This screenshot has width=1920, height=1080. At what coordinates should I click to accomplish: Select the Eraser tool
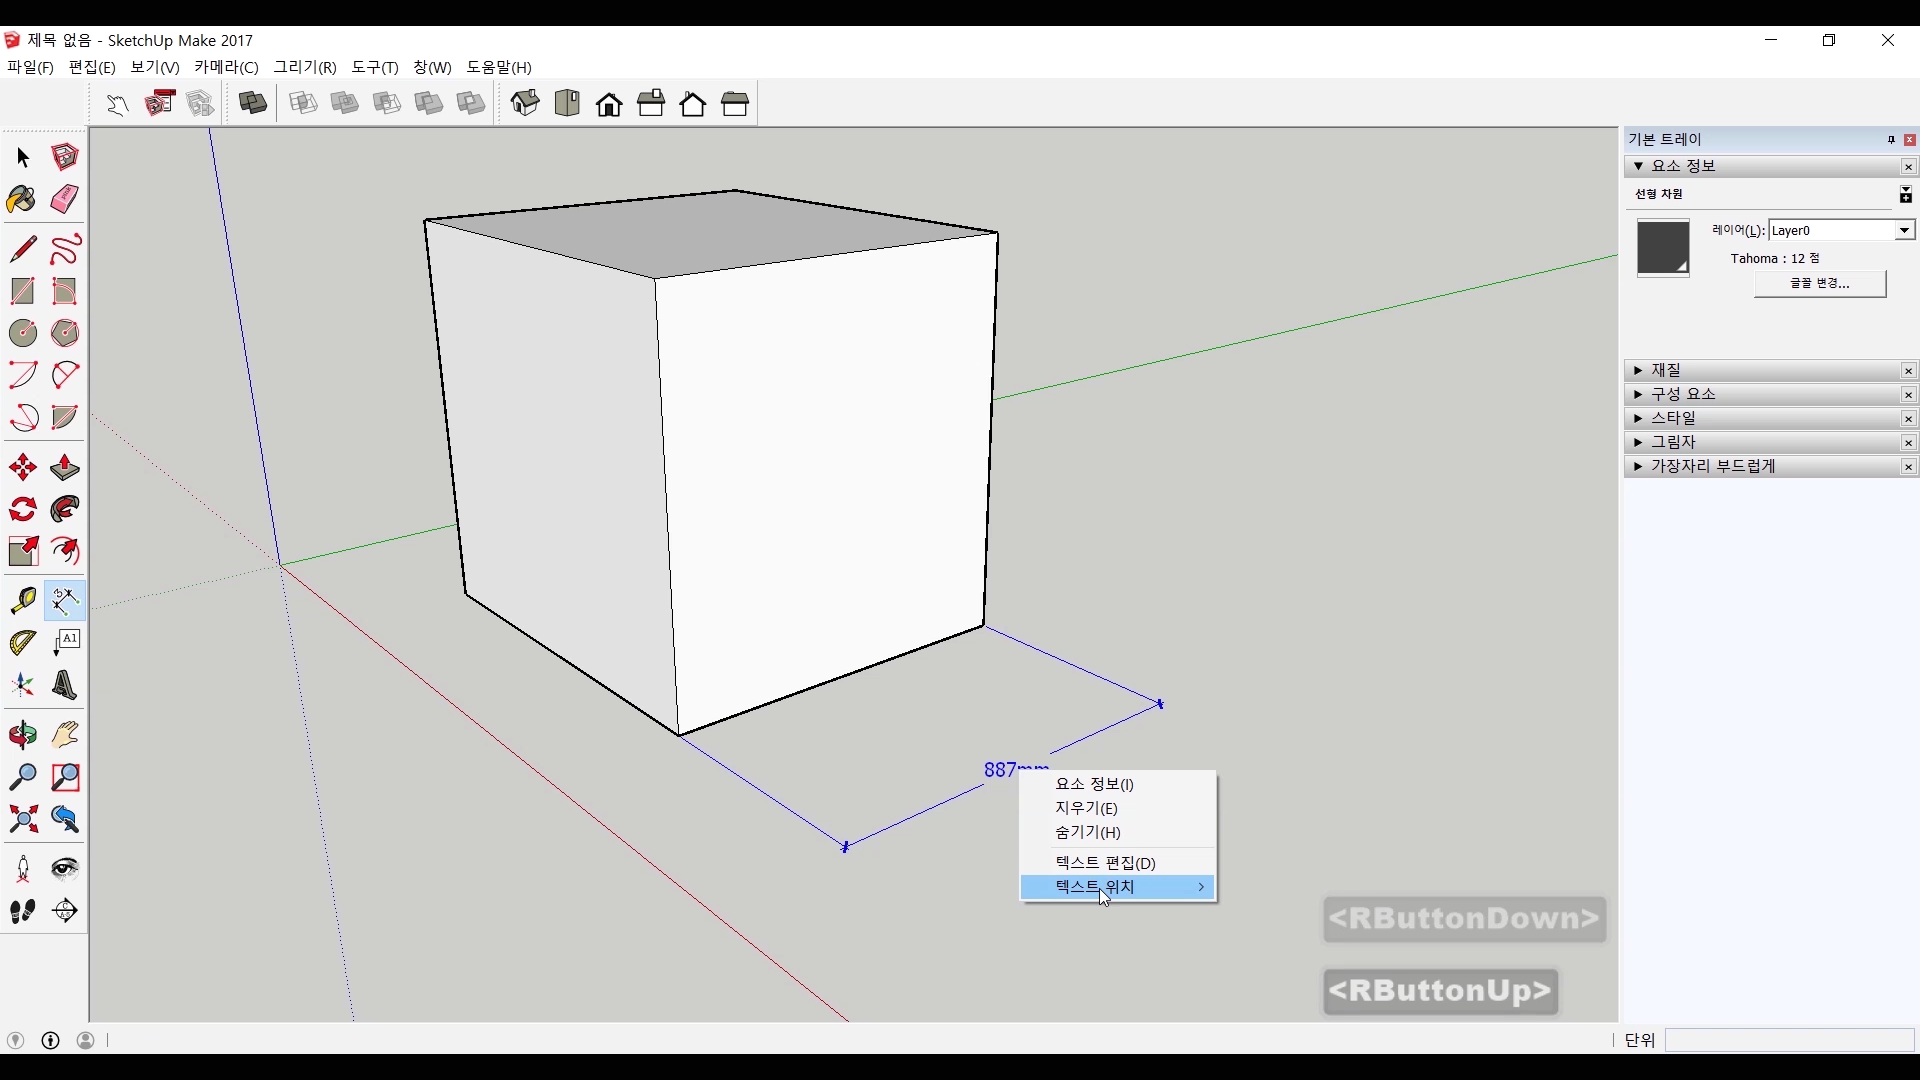point(65,199)
